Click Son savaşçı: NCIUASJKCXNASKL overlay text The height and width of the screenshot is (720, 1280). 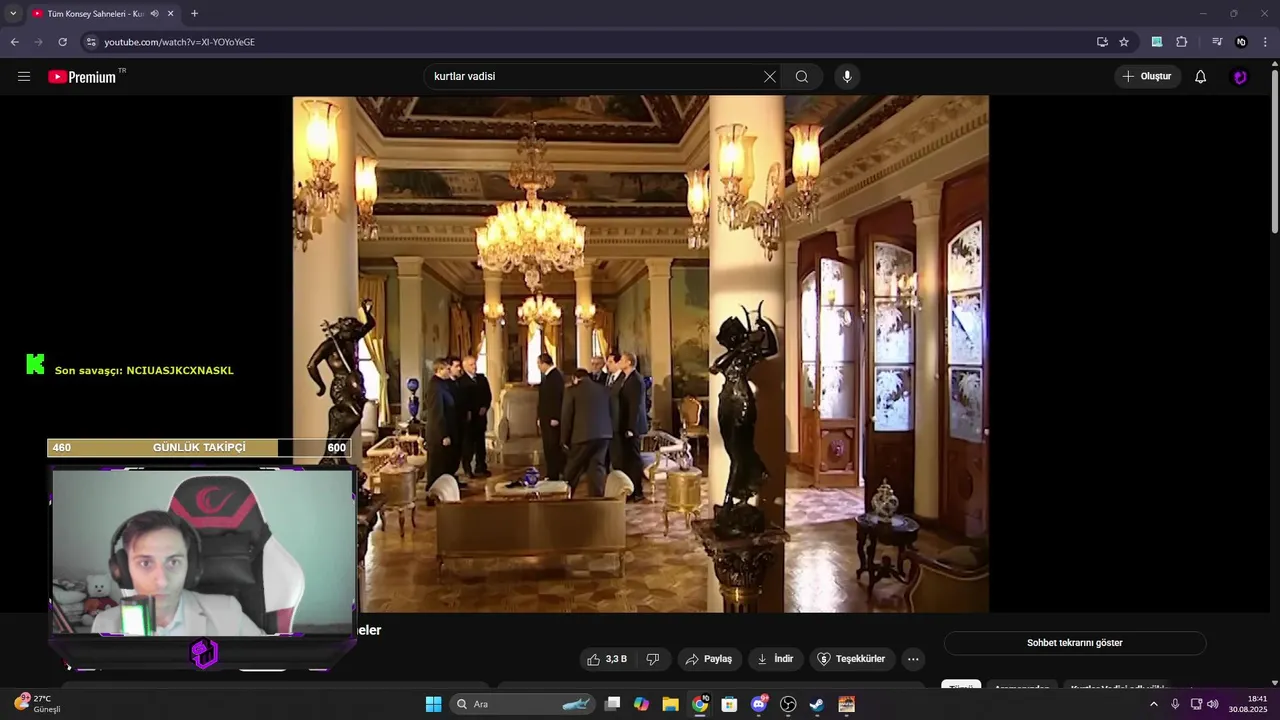click(144, 371)
